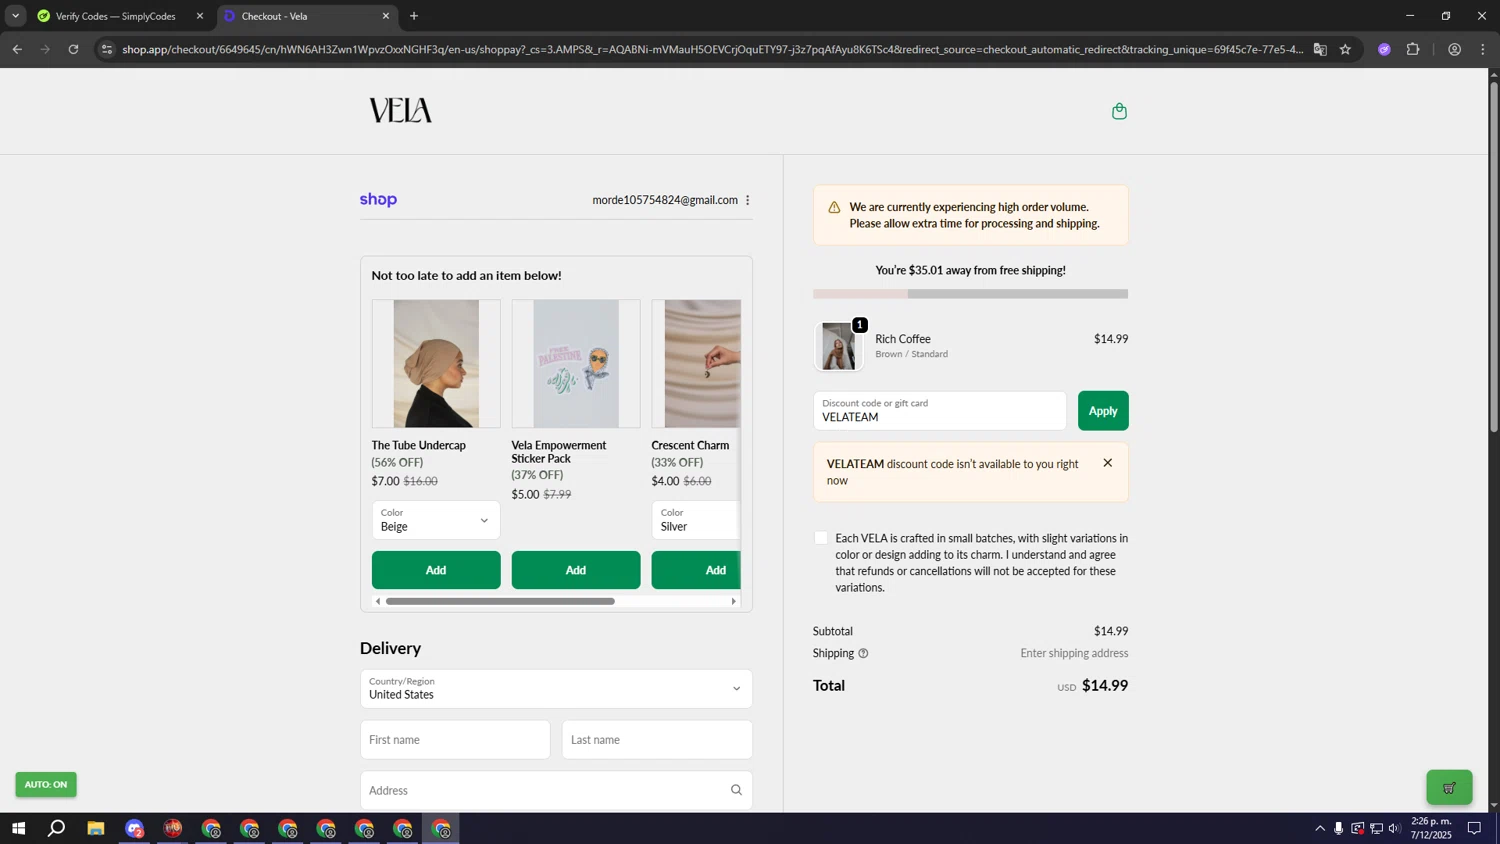This screenshot has width=1500, height=844.
Task: Click the VELA store logo
Action: coord(400,110)
